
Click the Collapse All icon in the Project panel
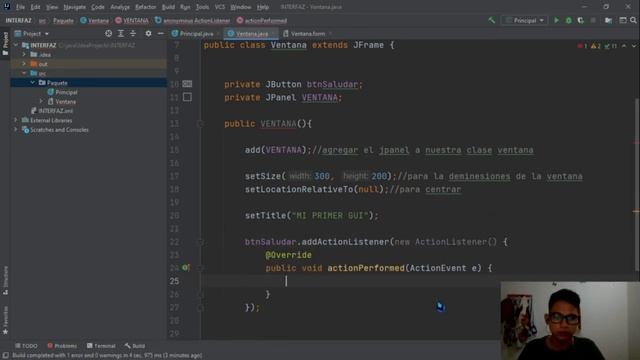(x=133, y=33)
